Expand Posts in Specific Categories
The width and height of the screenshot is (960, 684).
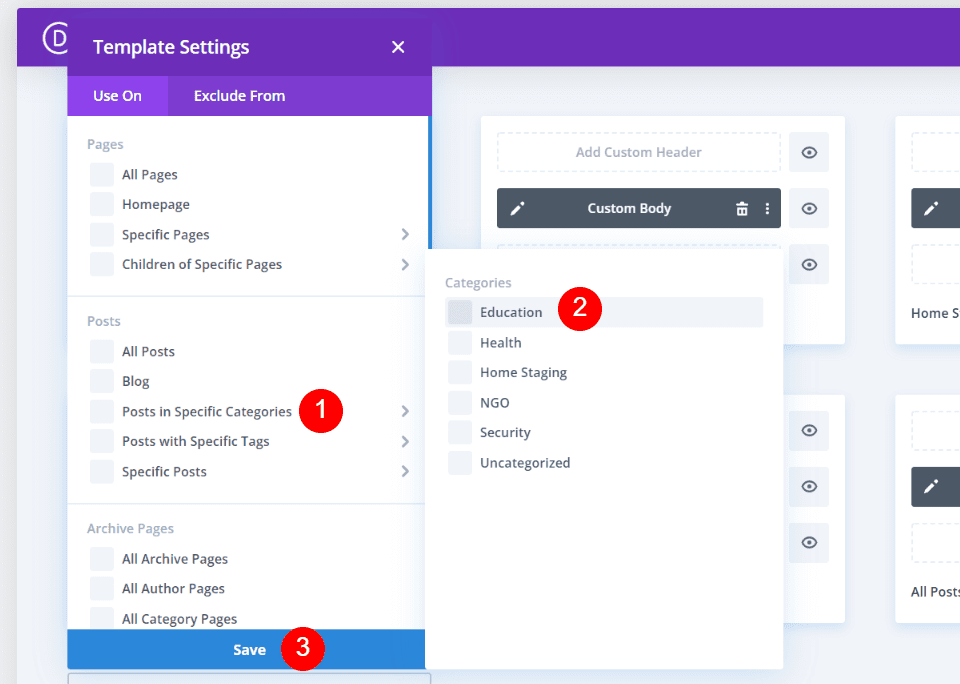tap(406, 411)
